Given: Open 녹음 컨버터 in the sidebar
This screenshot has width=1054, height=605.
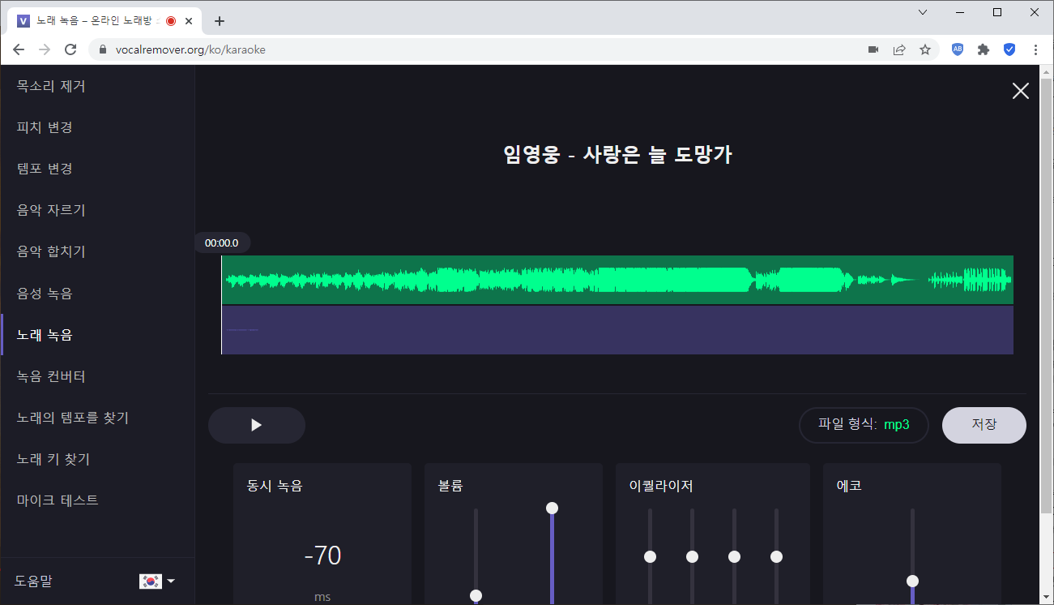Looking at the screenshot, I should (x=51, y=376).
